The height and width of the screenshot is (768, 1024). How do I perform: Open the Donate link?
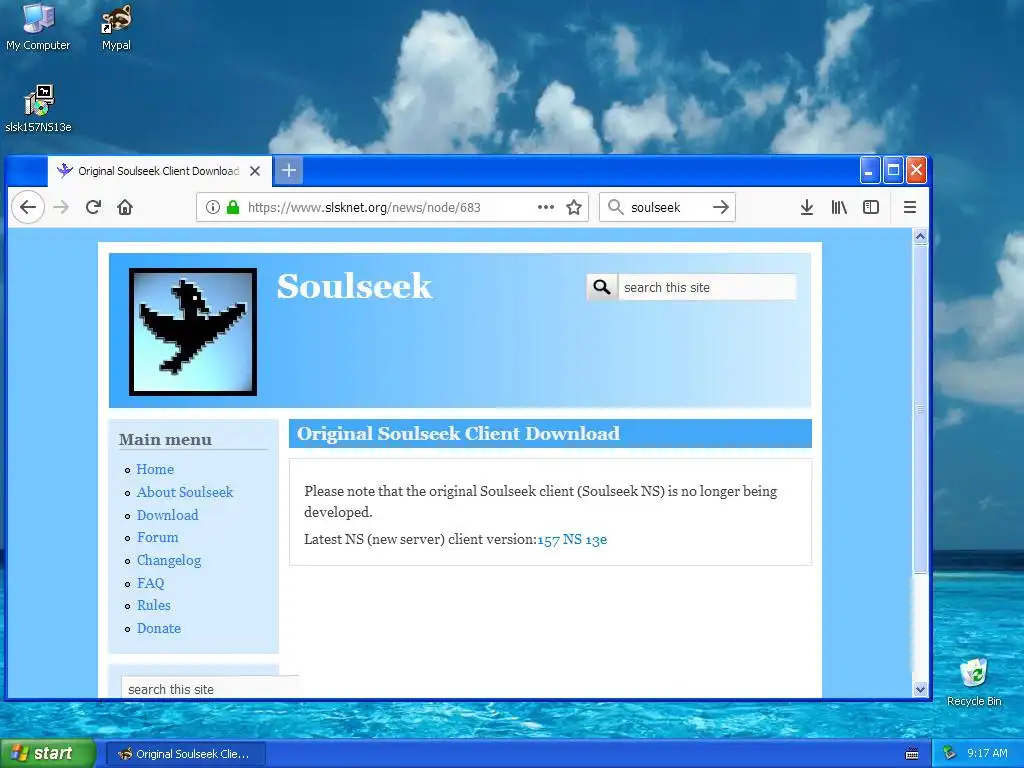click(159, 628)
